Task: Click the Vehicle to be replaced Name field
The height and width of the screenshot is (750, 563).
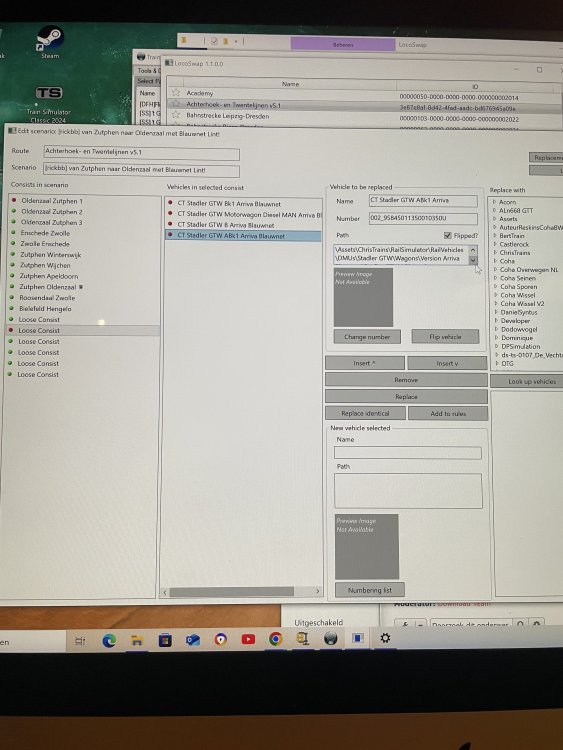Action: (x=423, y=201)
